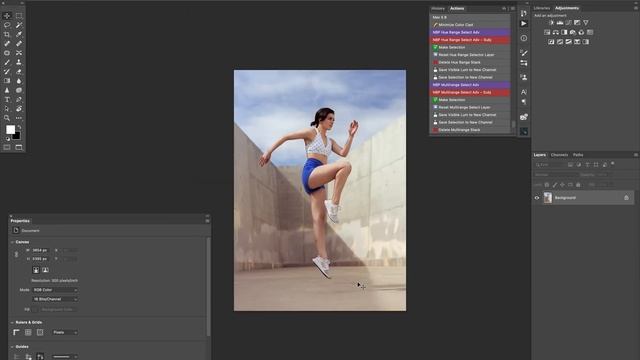
Task: Select the Eraser tool
Action: click(x=19, y=71)
